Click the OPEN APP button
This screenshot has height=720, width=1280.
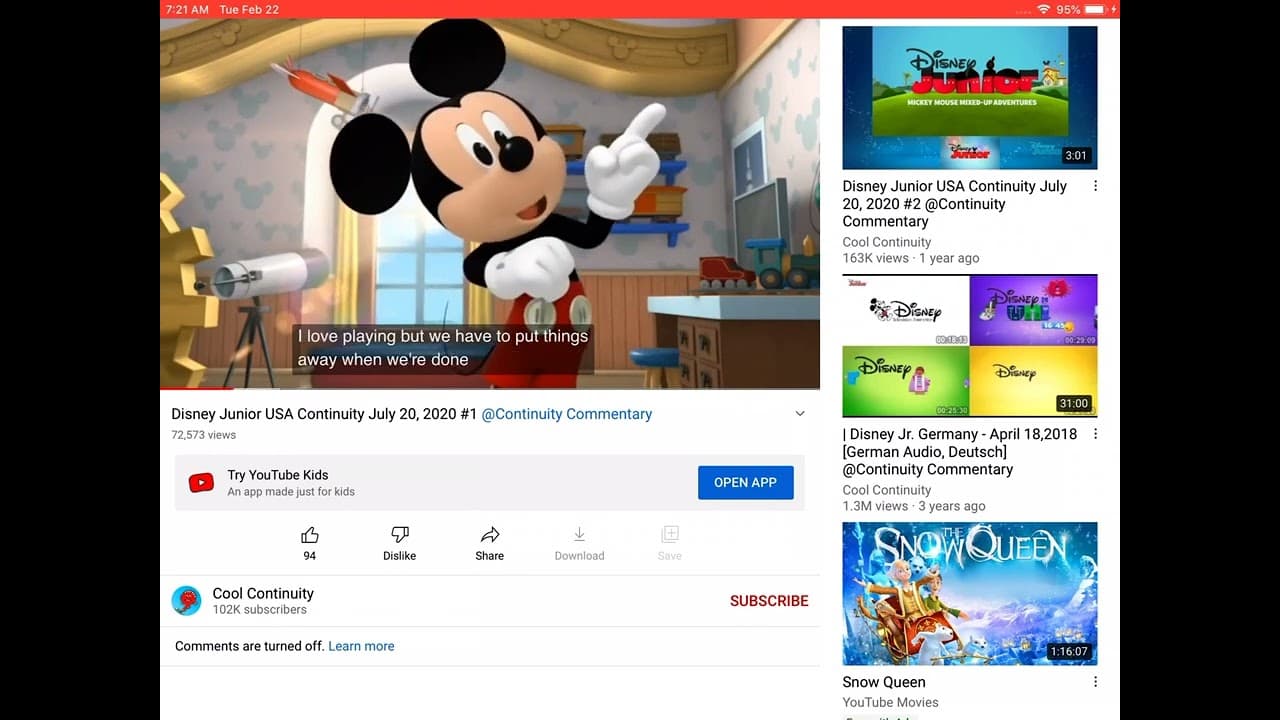745,482
